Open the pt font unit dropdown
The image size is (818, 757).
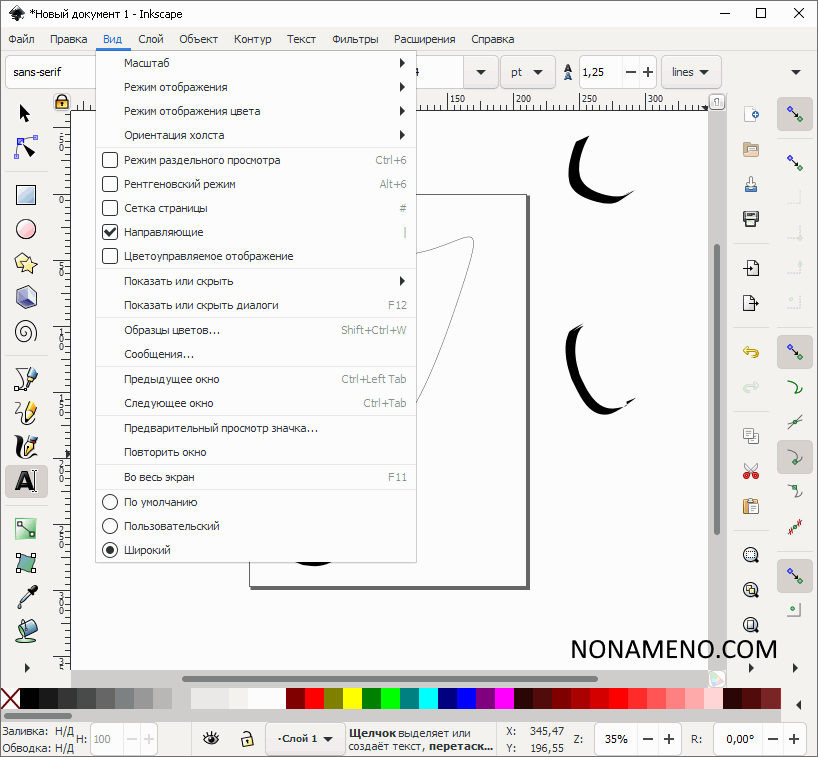click(x=528, y=72)
